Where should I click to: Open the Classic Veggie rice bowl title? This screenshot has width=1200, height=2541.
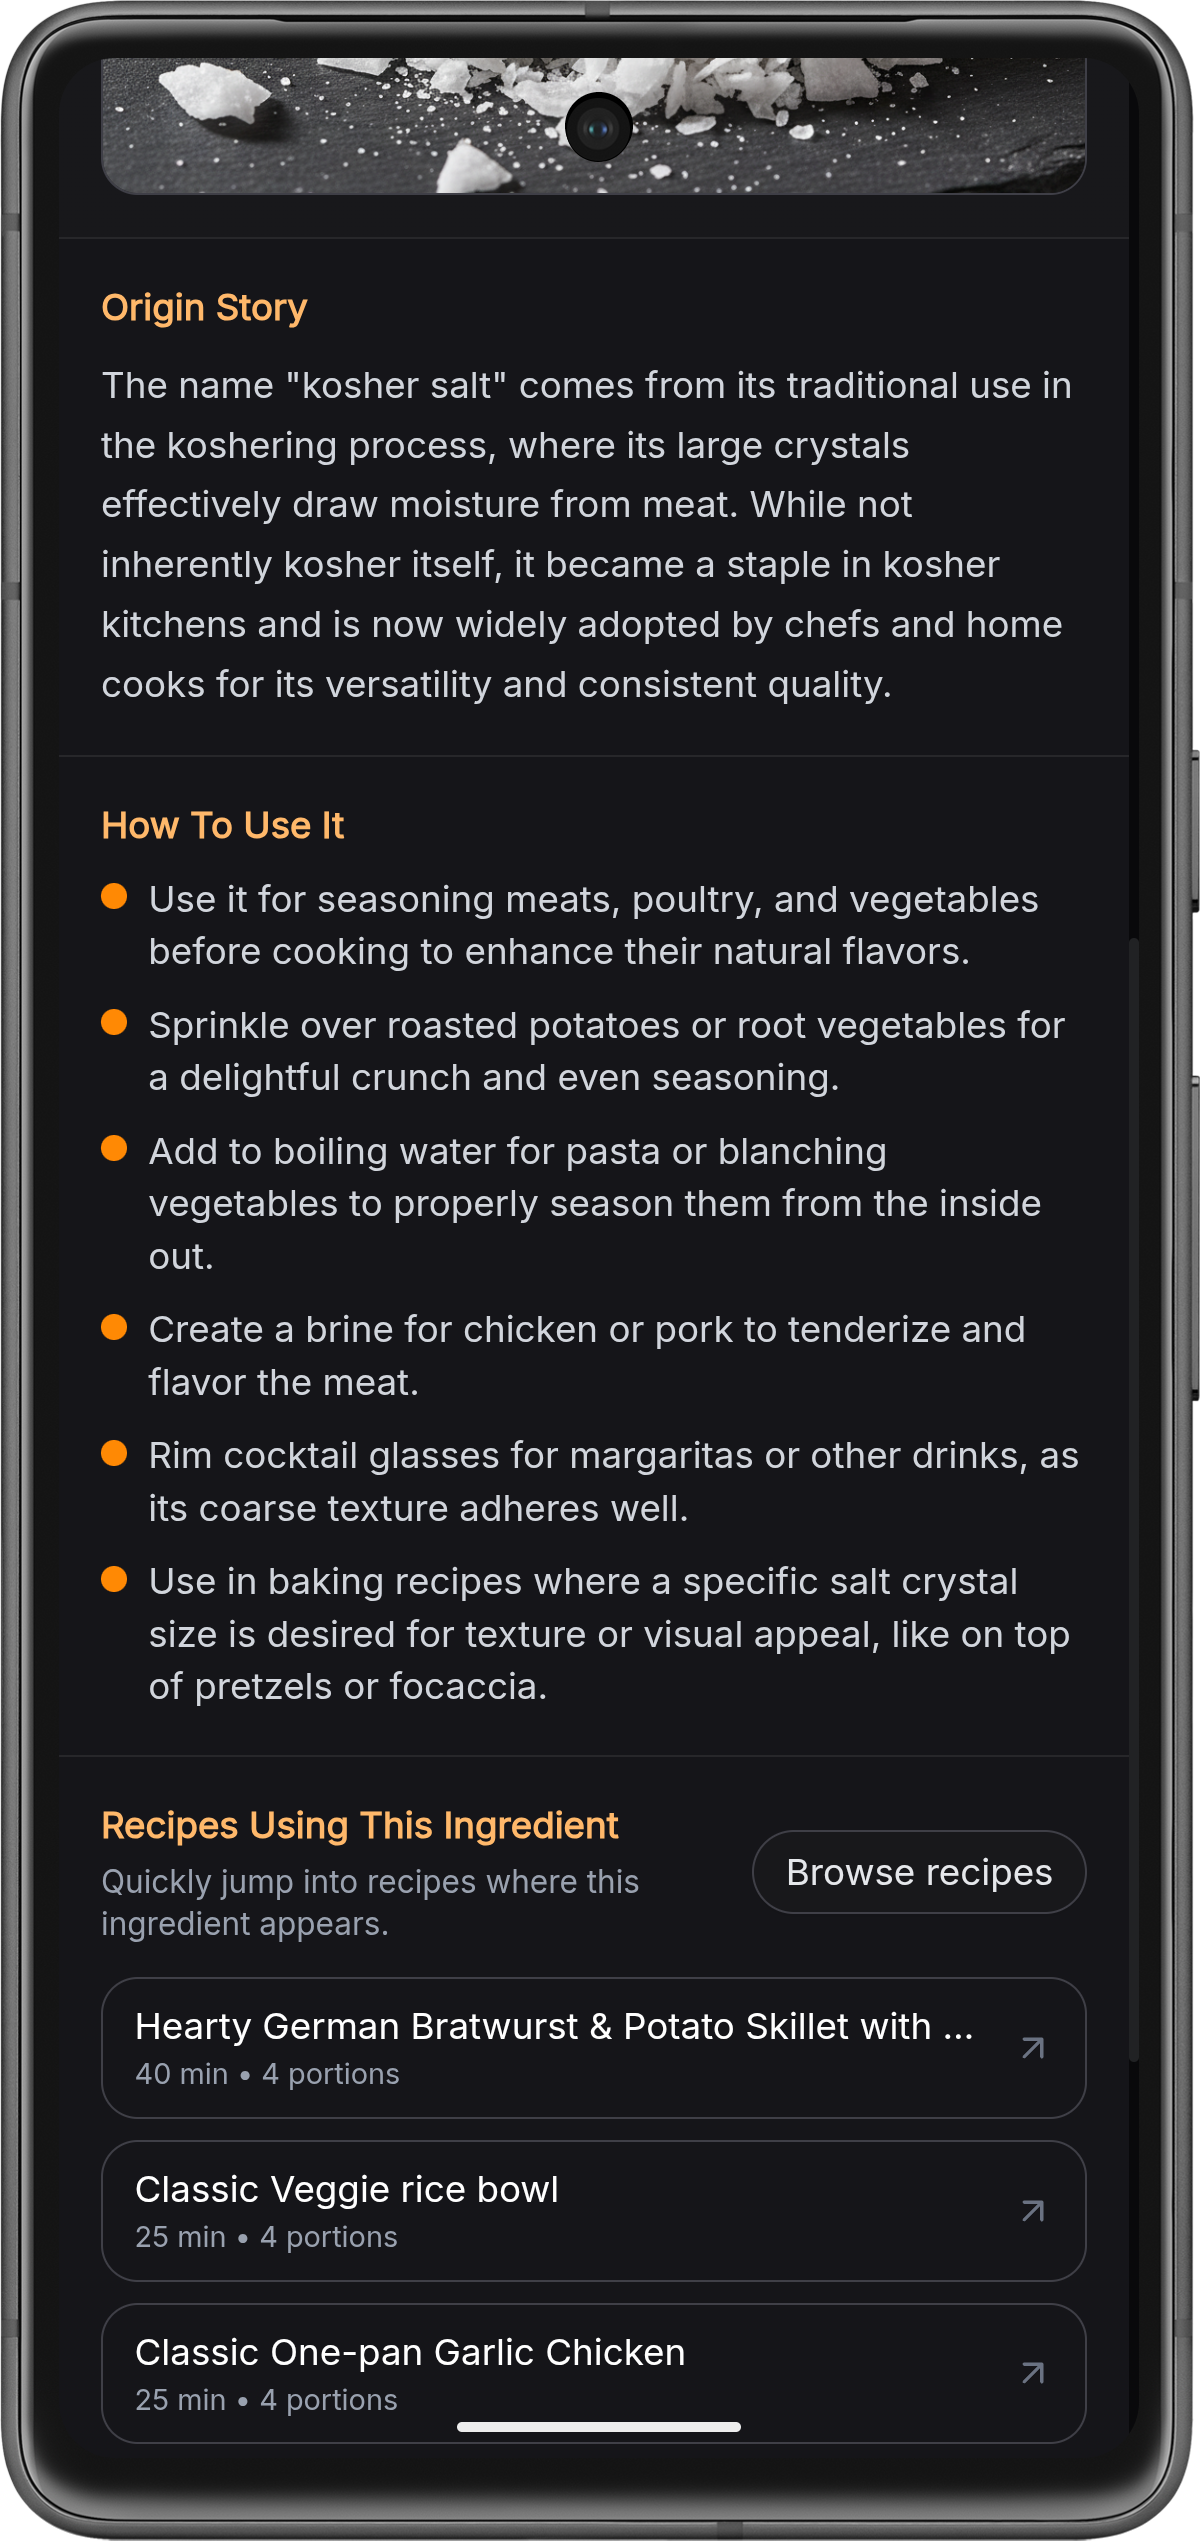point(346,2189)
